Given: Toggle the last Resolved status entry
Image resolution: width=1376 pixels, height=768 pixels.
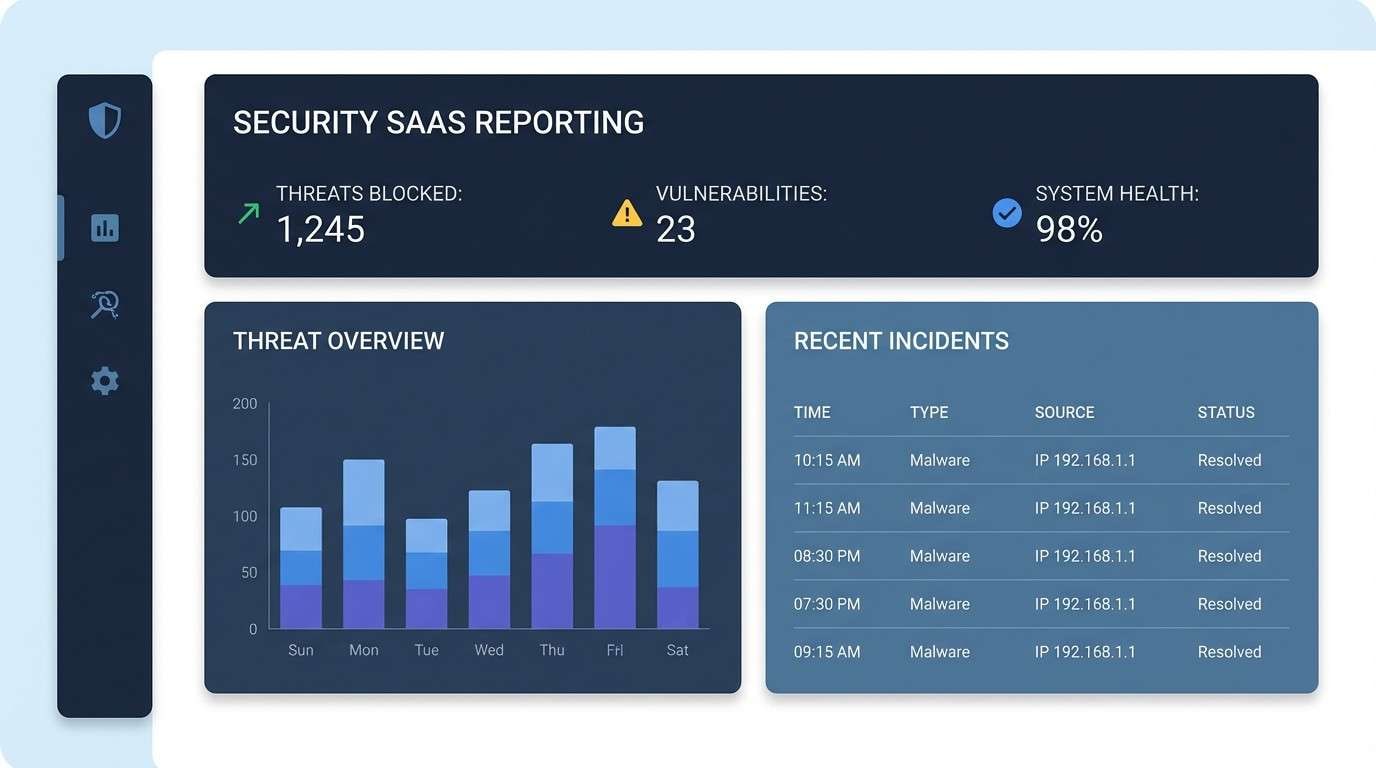Looking at the screenshot, I should [x=1229, y=651].
